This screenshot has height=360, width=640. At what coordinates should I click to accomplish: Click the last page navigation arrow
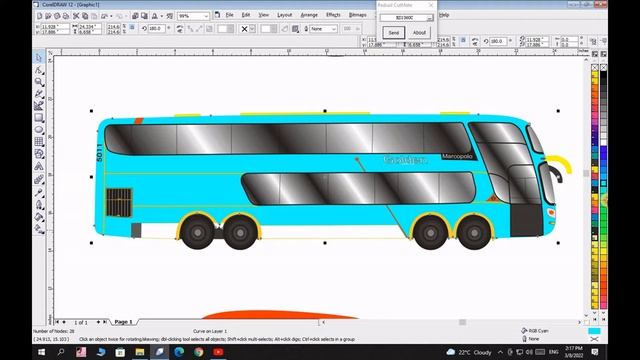105,322
